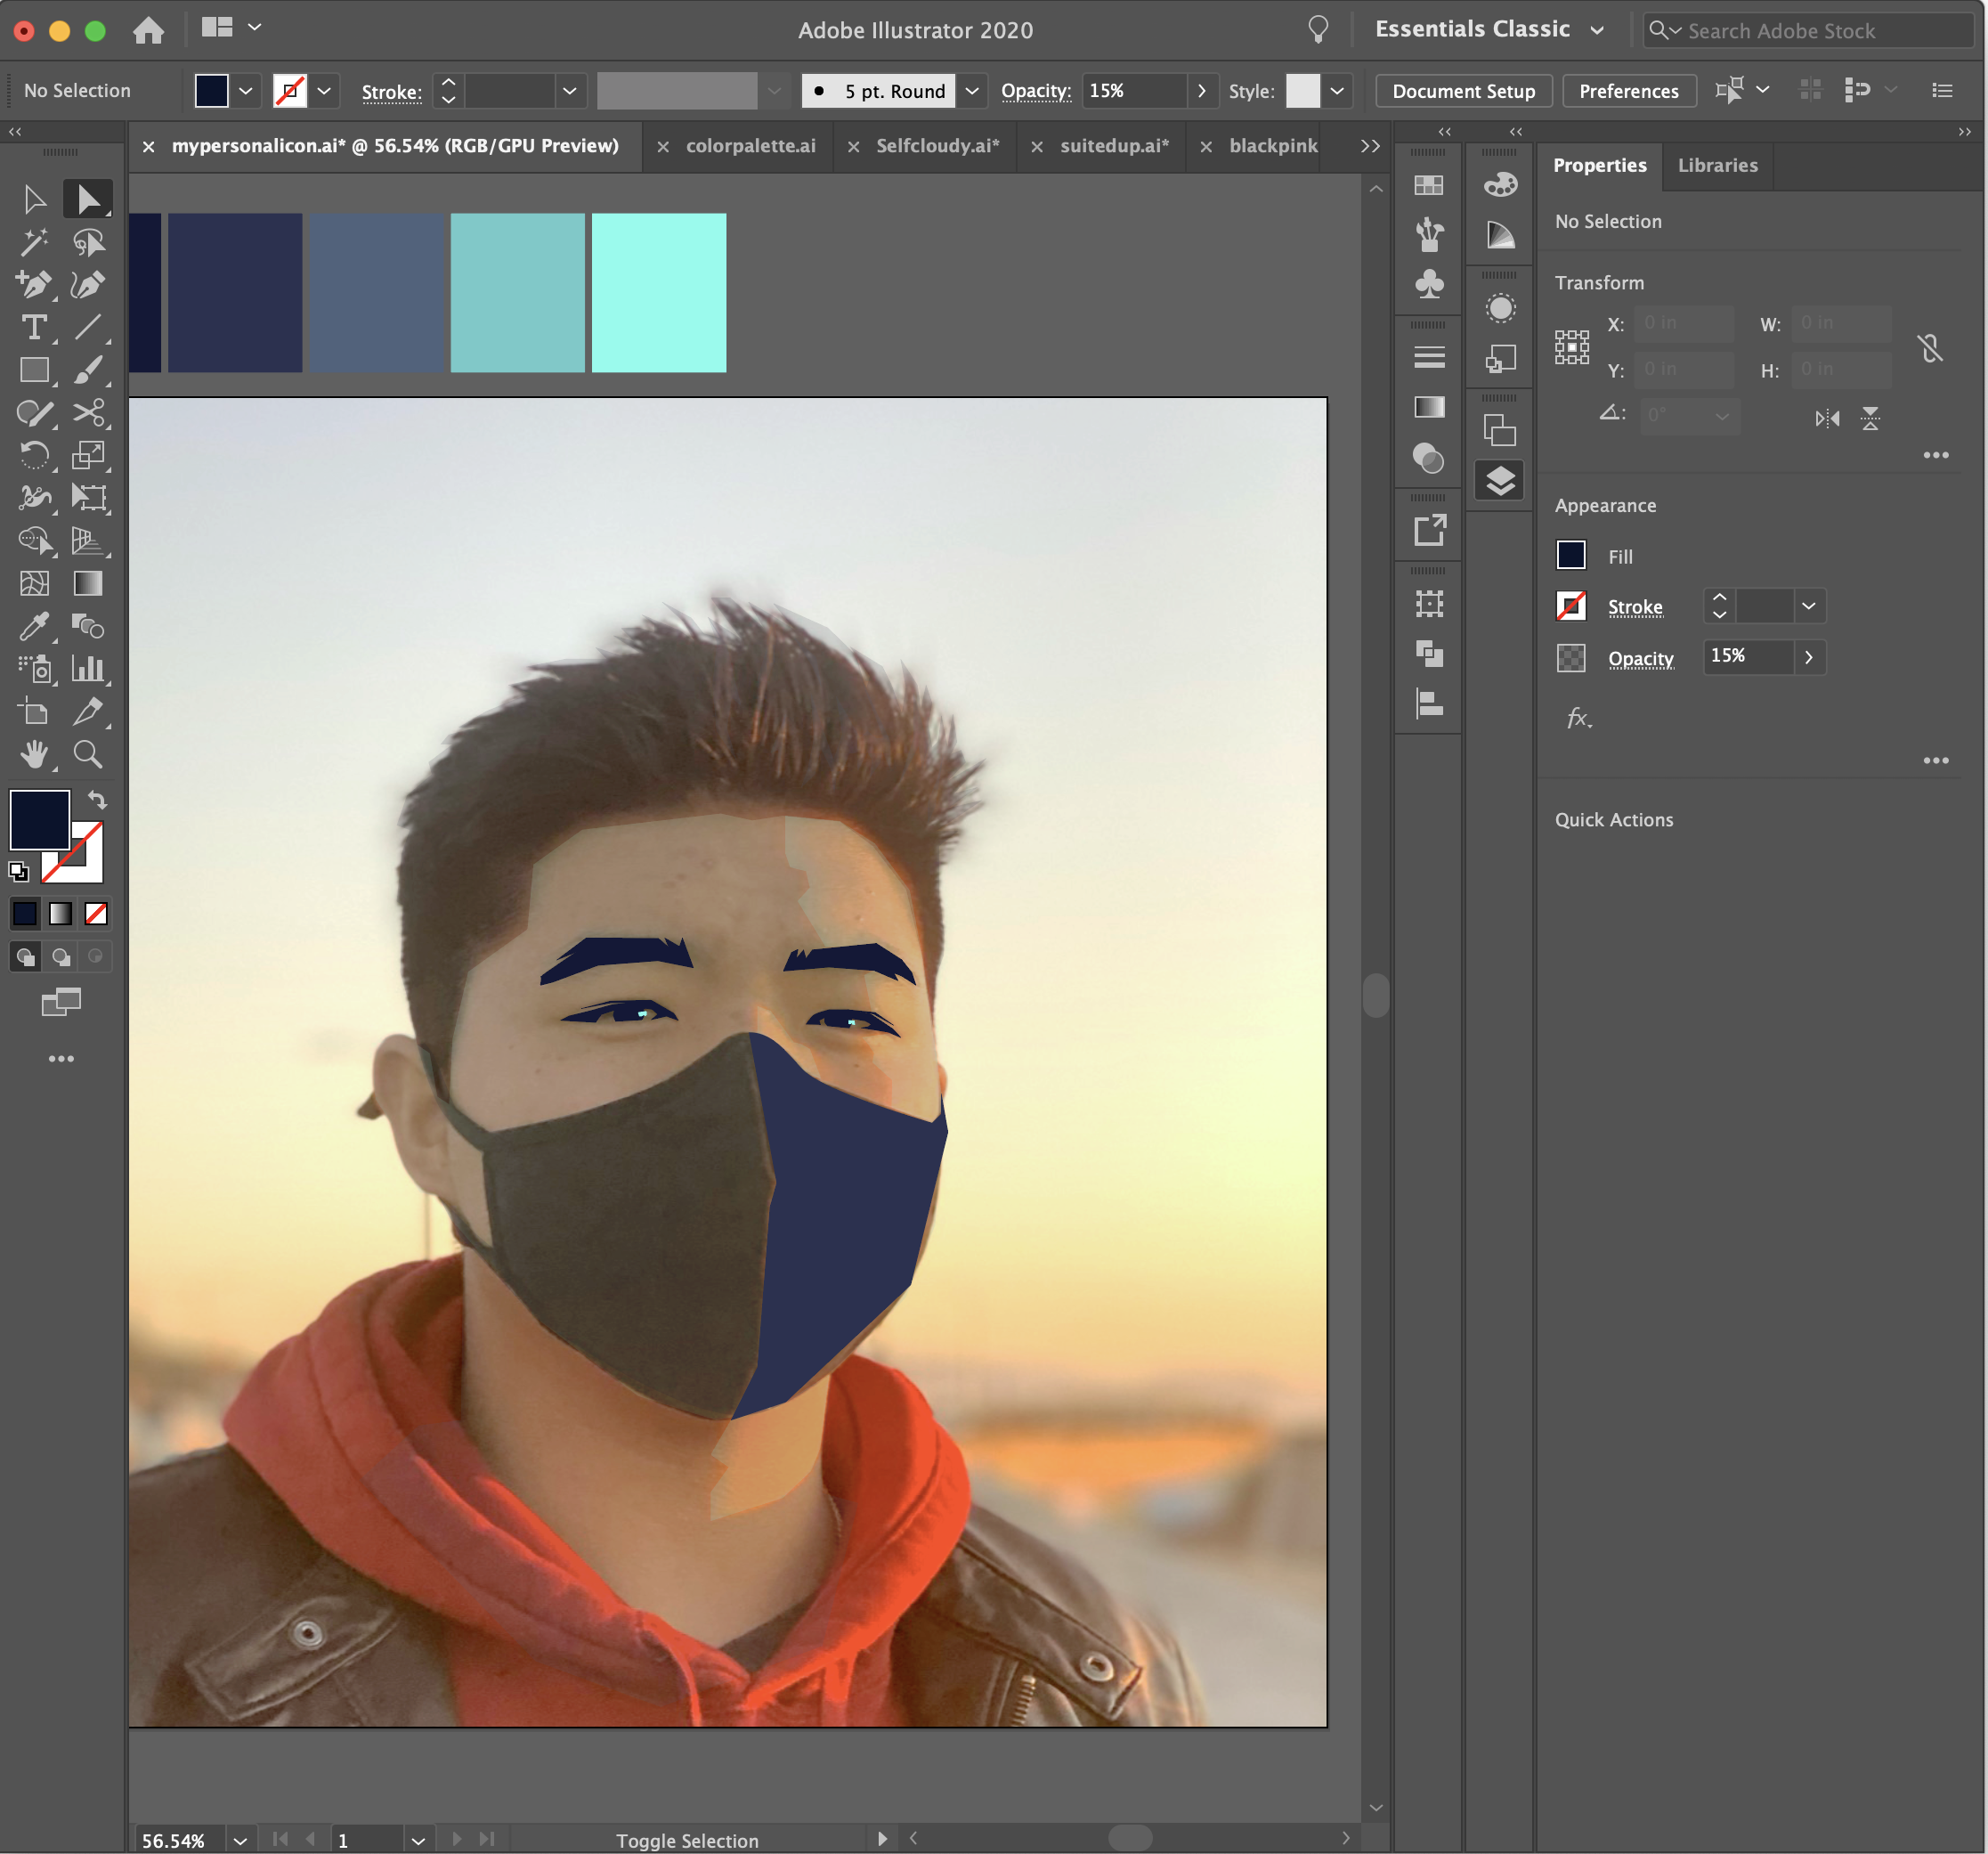Select the Shape Builder tool
Screen dimensions: 1988x1854
(x=34, y=541)
